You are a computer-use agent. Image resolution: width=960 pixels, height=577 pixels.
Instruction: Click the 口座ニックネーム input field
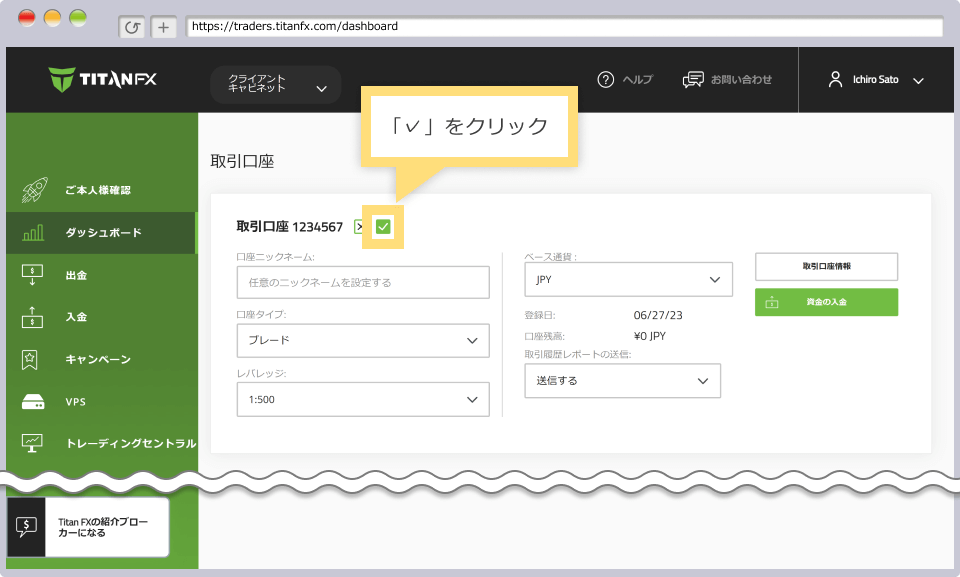[x=363, y=282]
